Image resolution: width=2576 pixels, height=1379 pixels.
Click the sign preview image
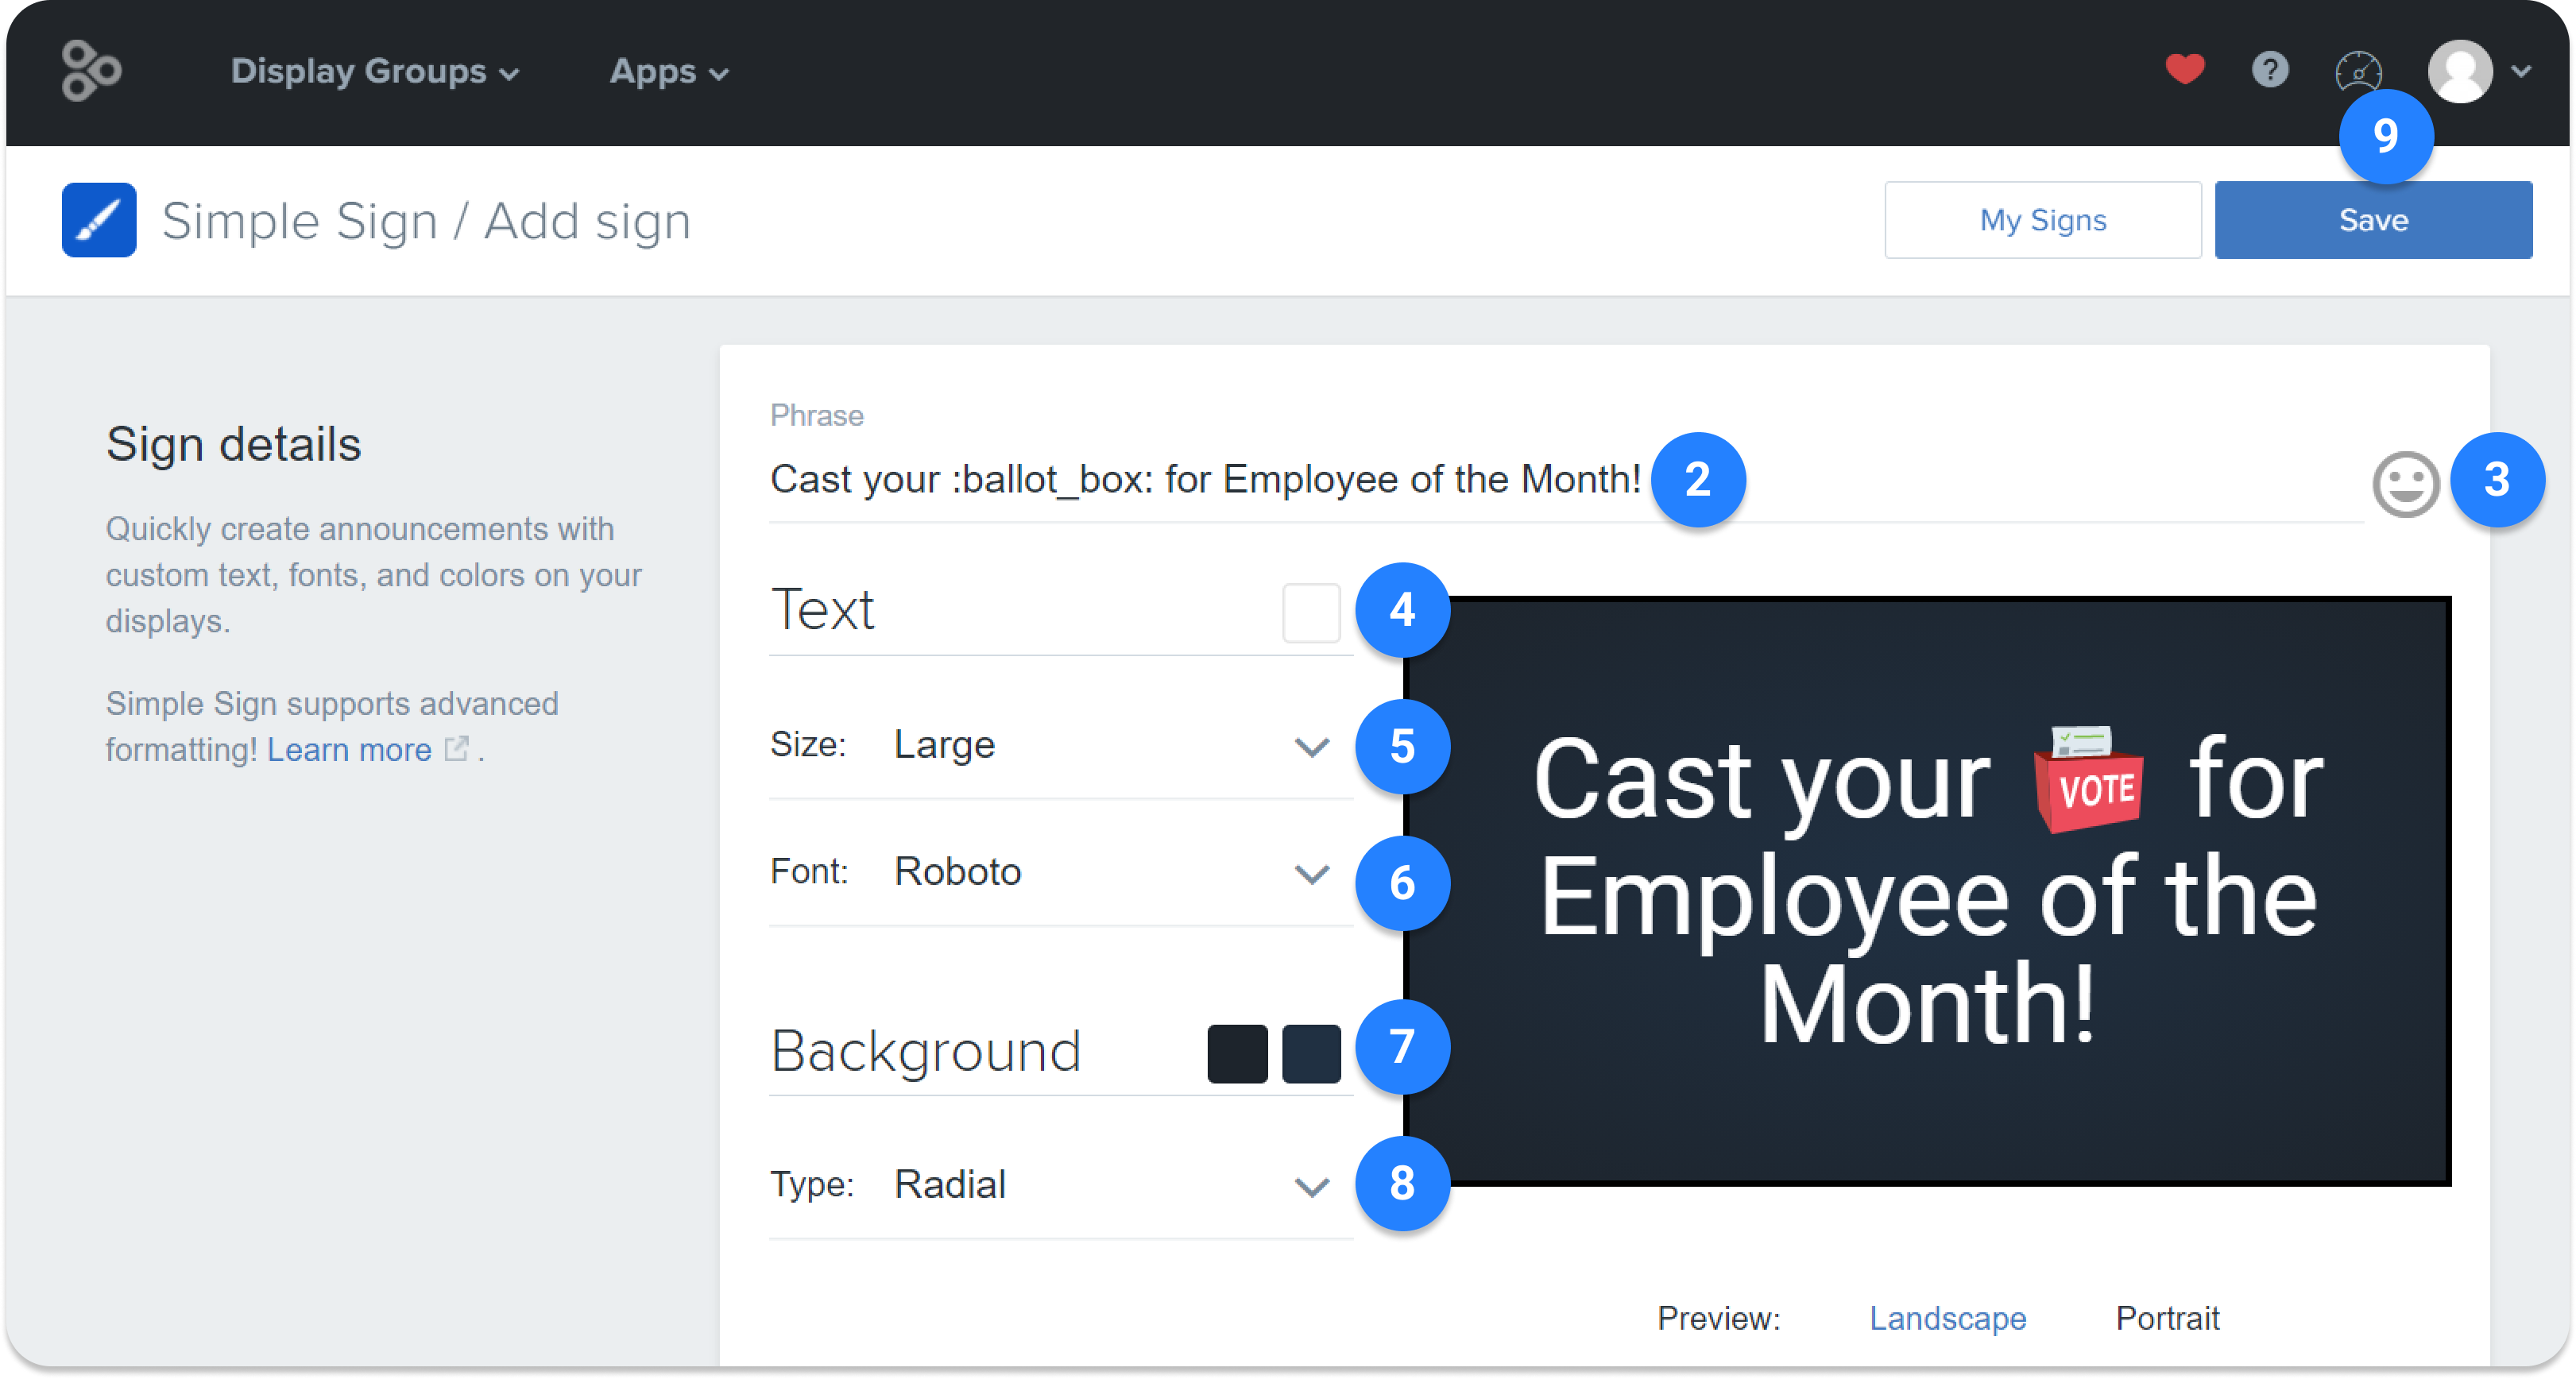1929,891
